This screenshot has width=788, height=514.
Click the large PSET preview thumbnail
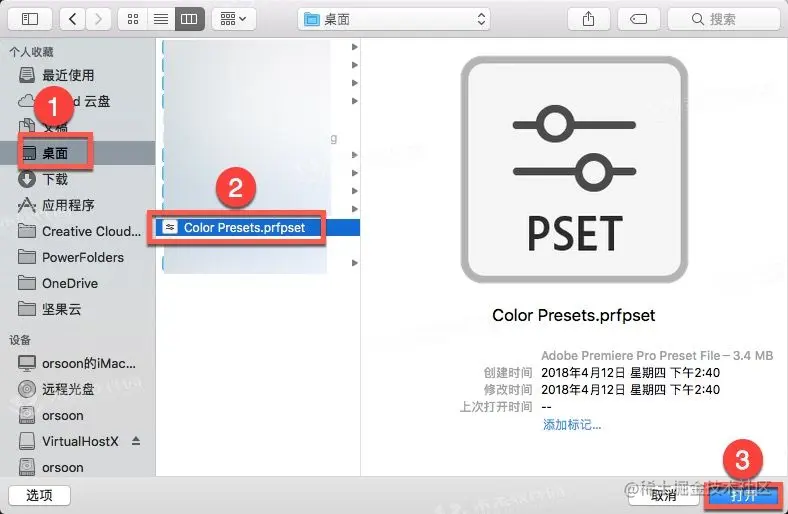pyautogui.click(x=574, y=169)
